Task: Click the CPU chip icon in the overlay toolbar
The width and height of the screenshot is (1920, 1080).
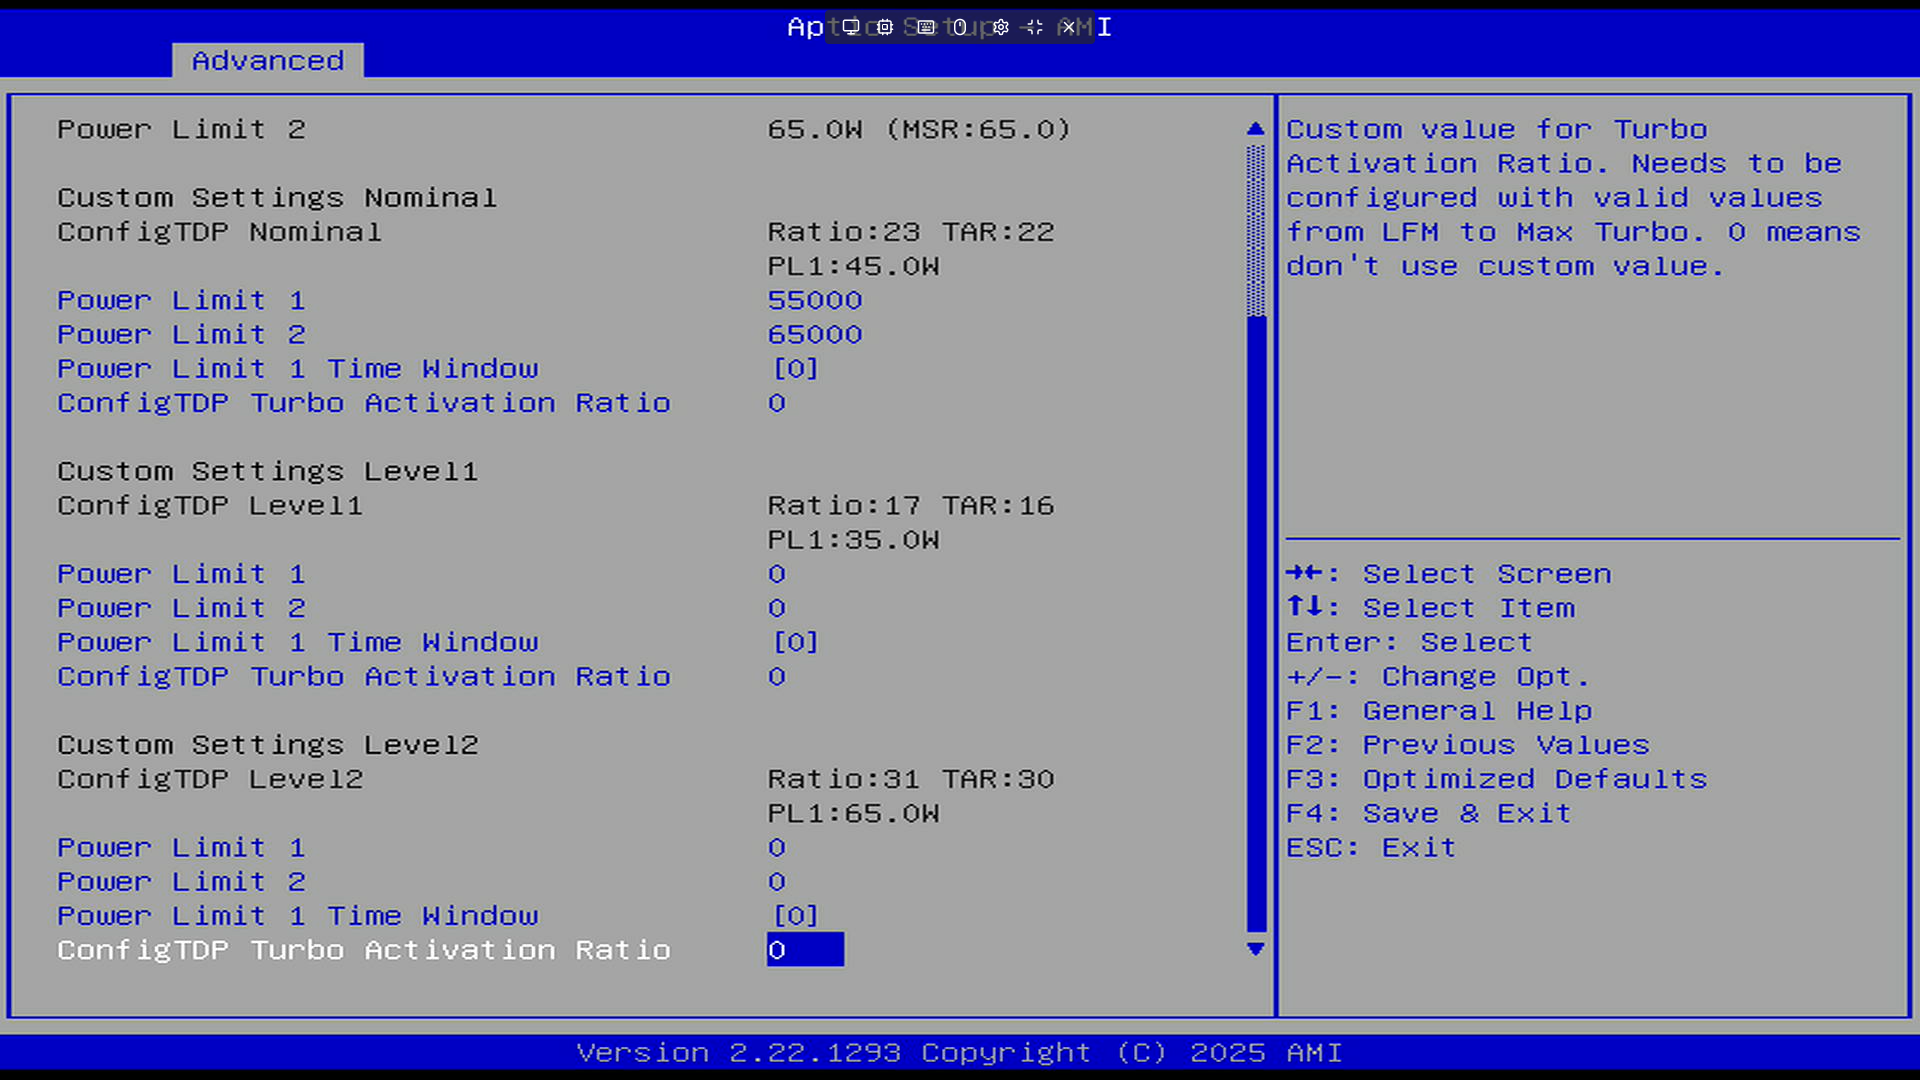Action: tap(885, 27)
